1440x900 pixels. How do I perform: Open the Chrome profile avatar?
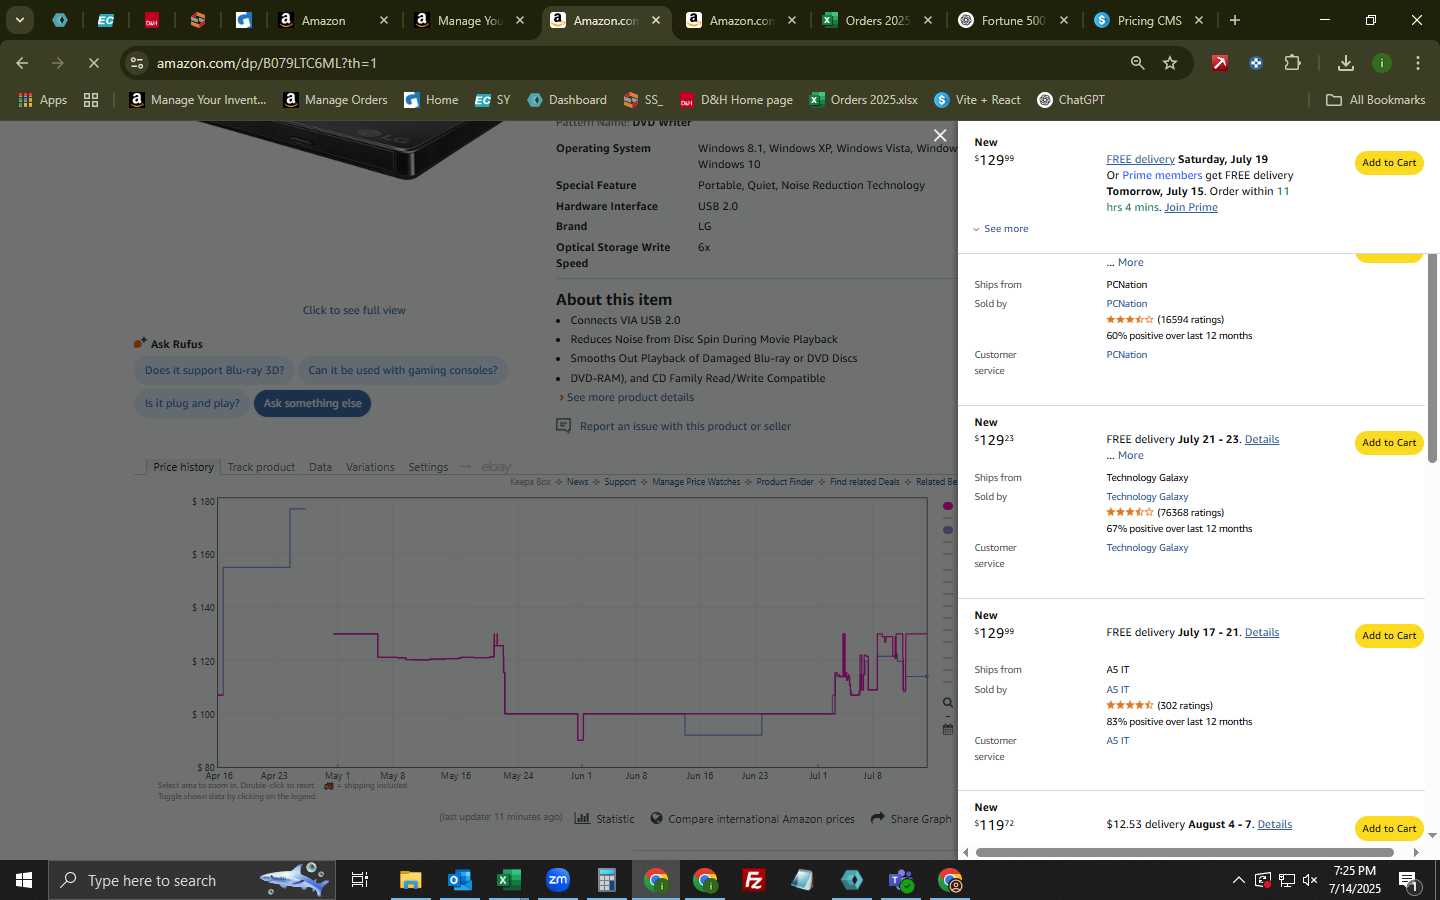point(1381,63)
